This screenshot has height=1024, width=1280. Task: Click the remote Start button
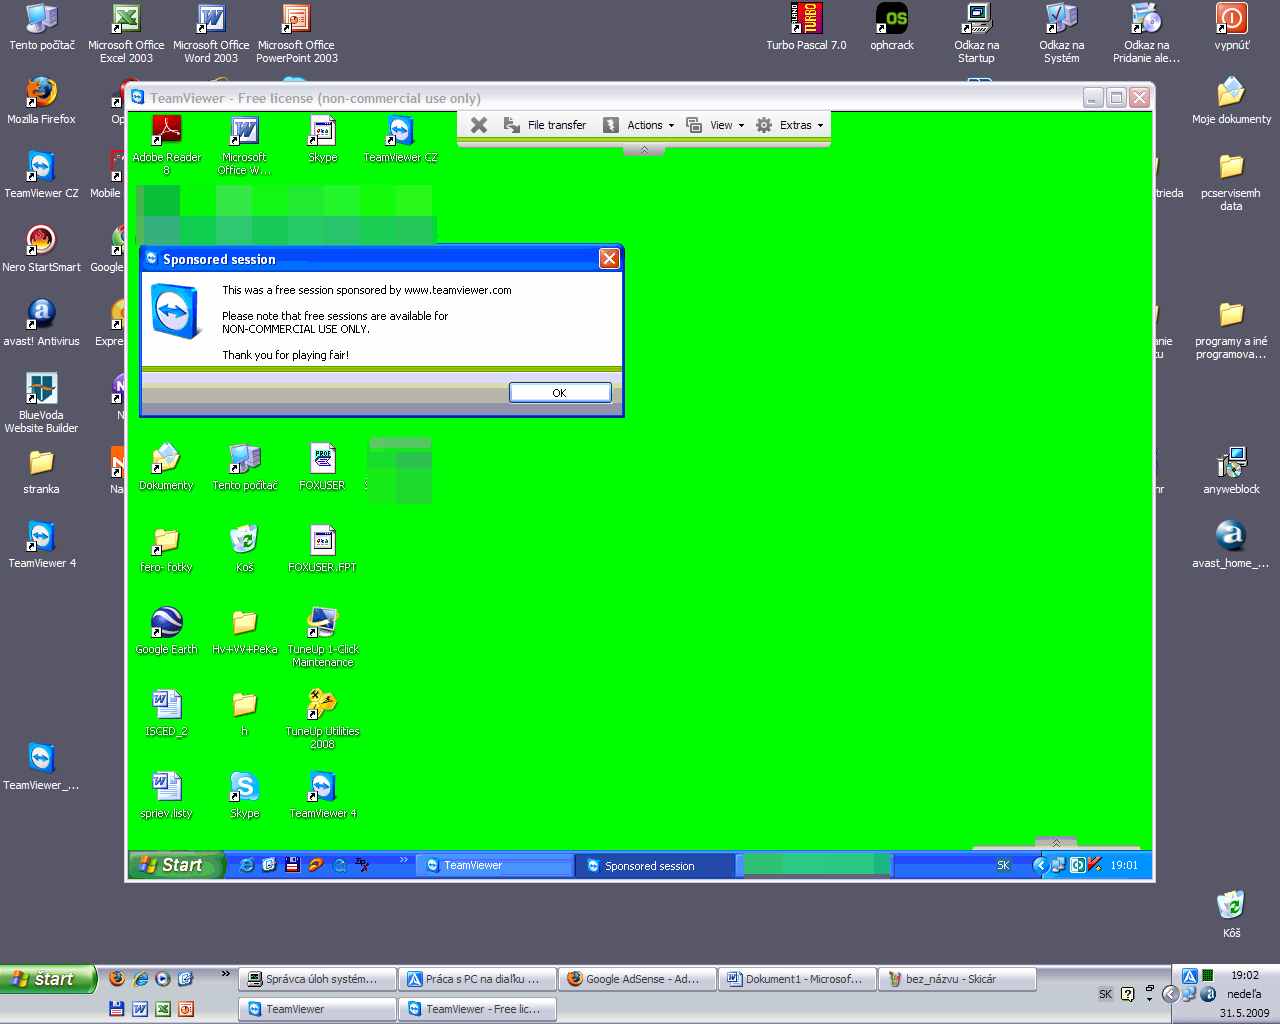coord(176,865)
